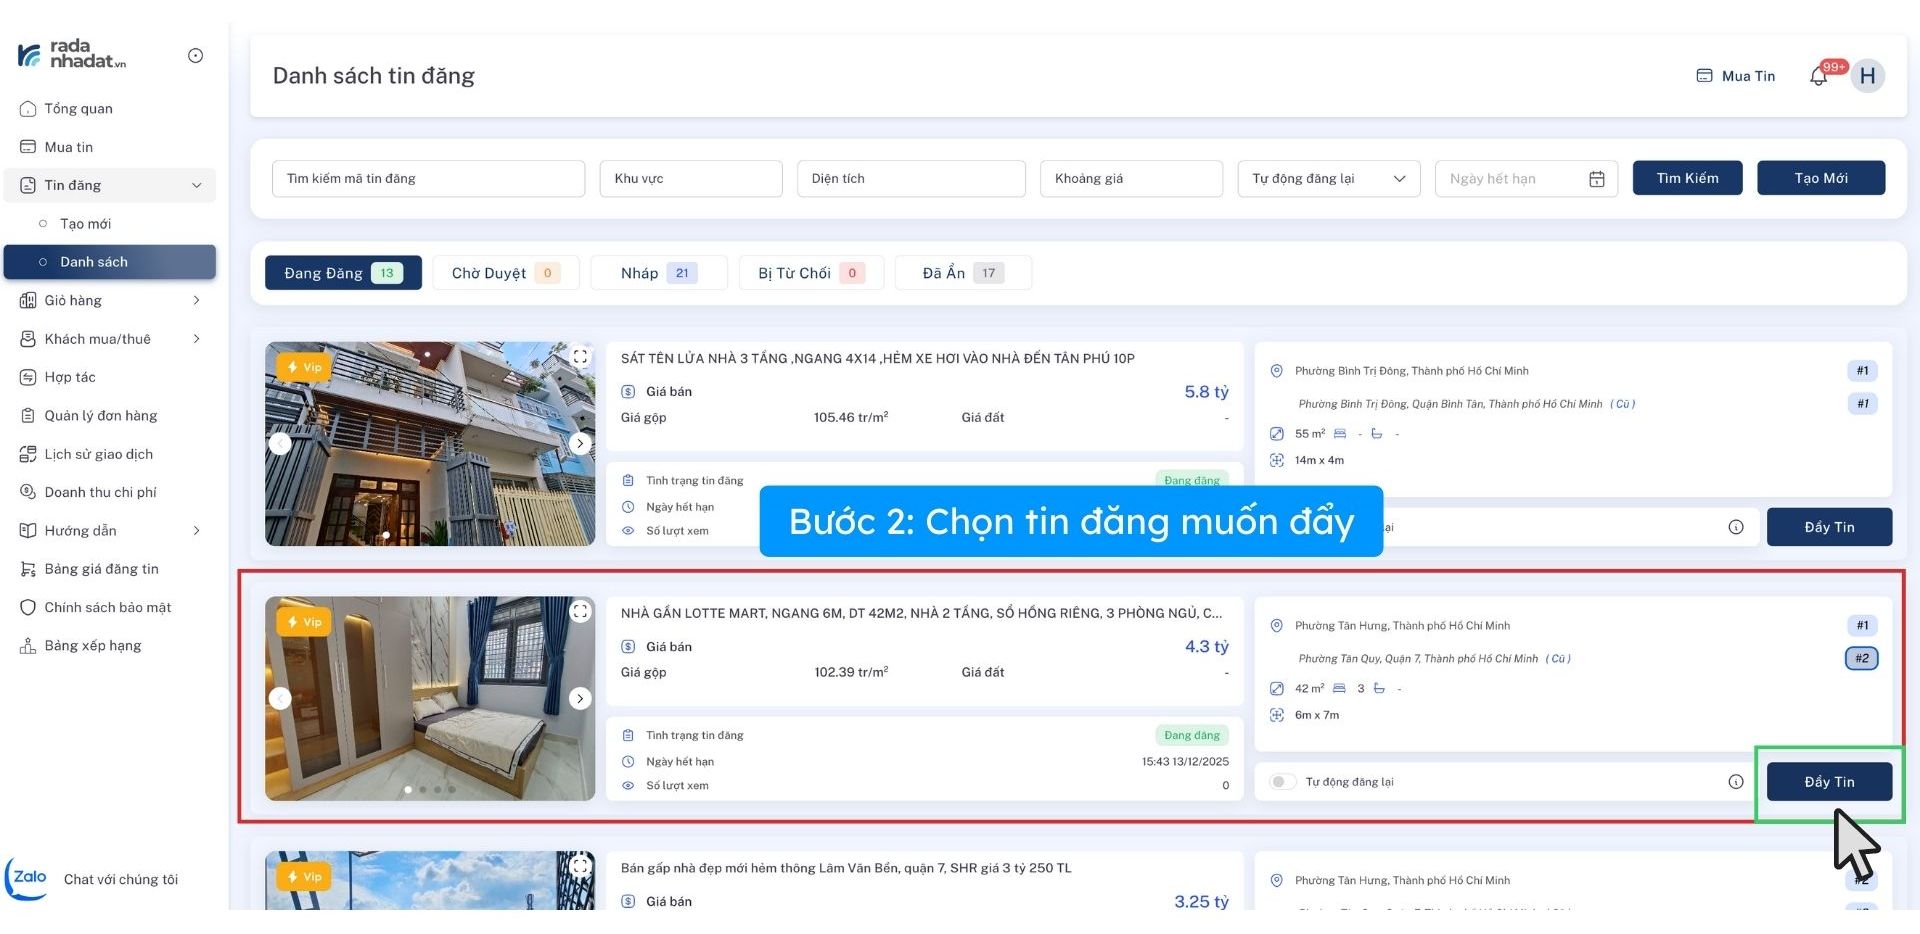Click Đẩy Tin for the Lotte Mart listing
The height and width of the screenshot is (934, 1920).
[1828, 782]
